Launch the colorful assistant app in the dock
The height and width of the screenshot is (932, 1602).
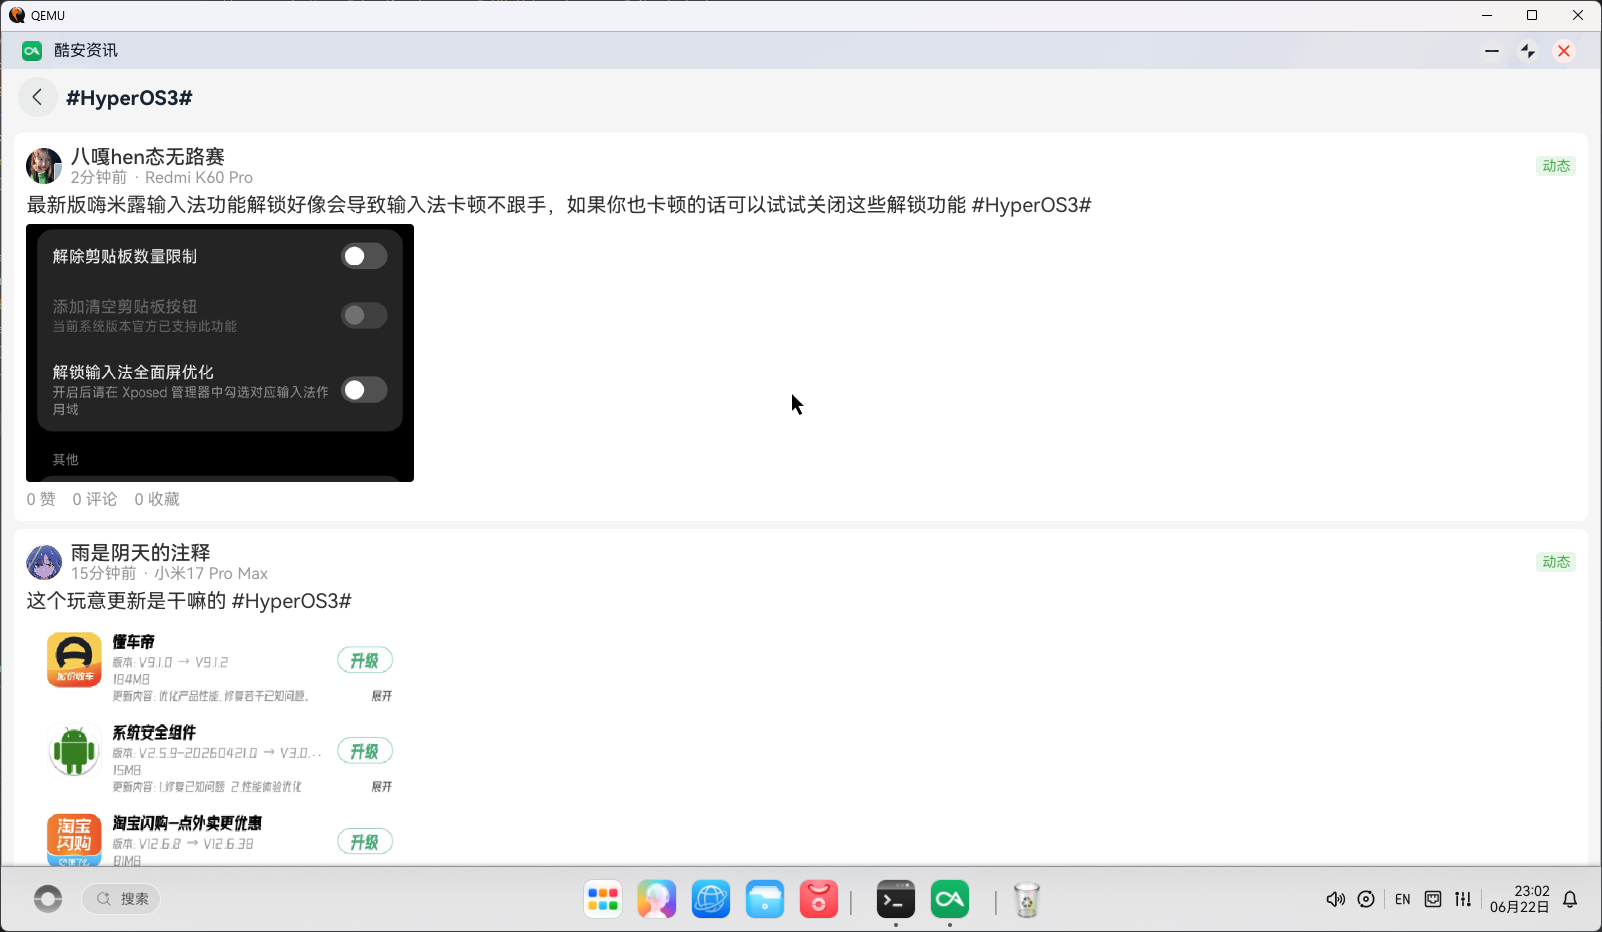coord(657,900)
